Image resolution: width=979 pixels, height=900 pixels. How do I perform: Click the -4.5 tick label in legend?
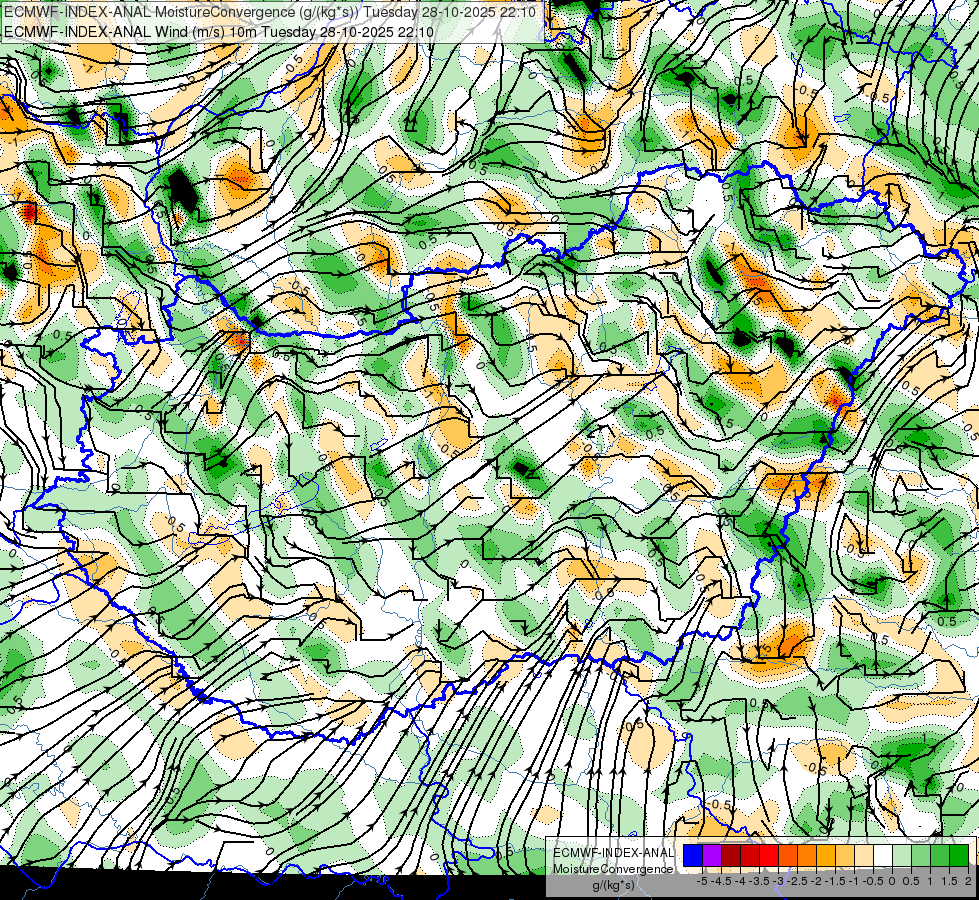pos(721,881)
